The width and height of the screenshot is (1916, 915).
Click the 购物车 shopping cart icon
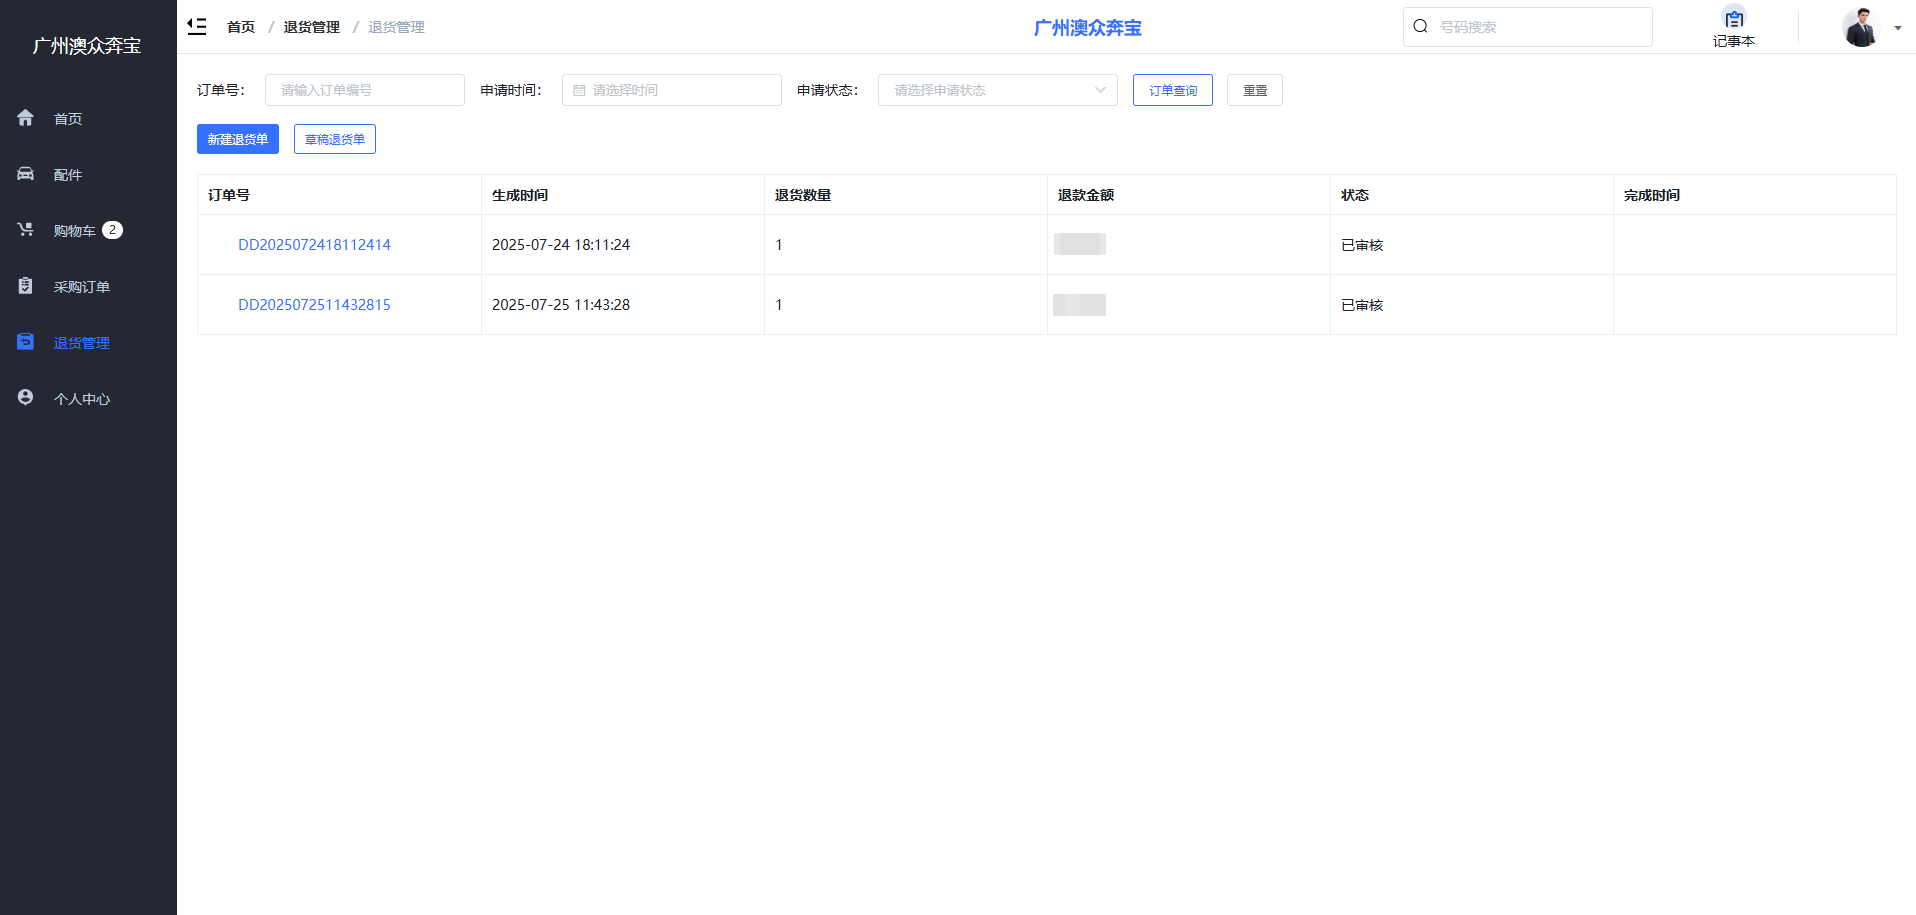25,229
